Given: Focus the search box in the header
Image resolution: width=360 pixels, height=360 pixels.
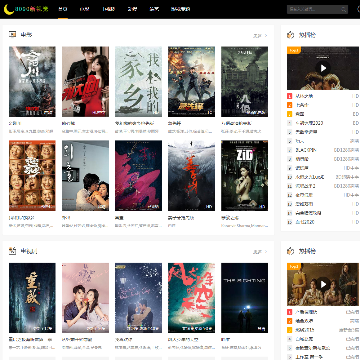Looking at the screenshot, I should pos(317,9).
